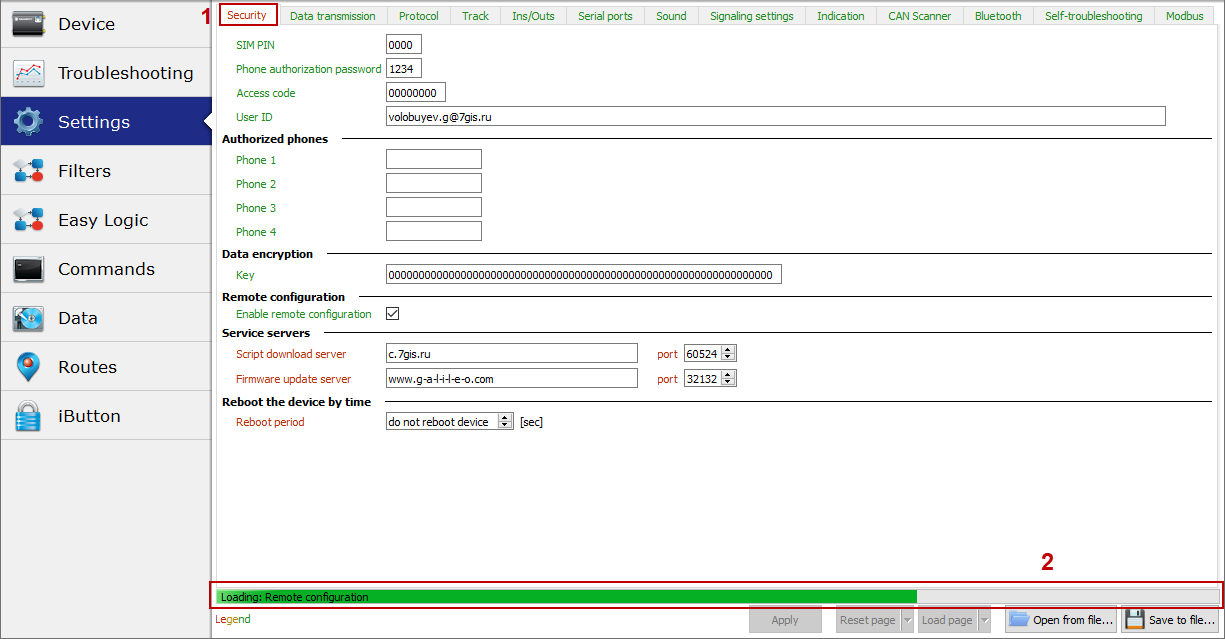Screen dimensions: 1225x639
Task: Click the User ID input field
Action: 776,117
